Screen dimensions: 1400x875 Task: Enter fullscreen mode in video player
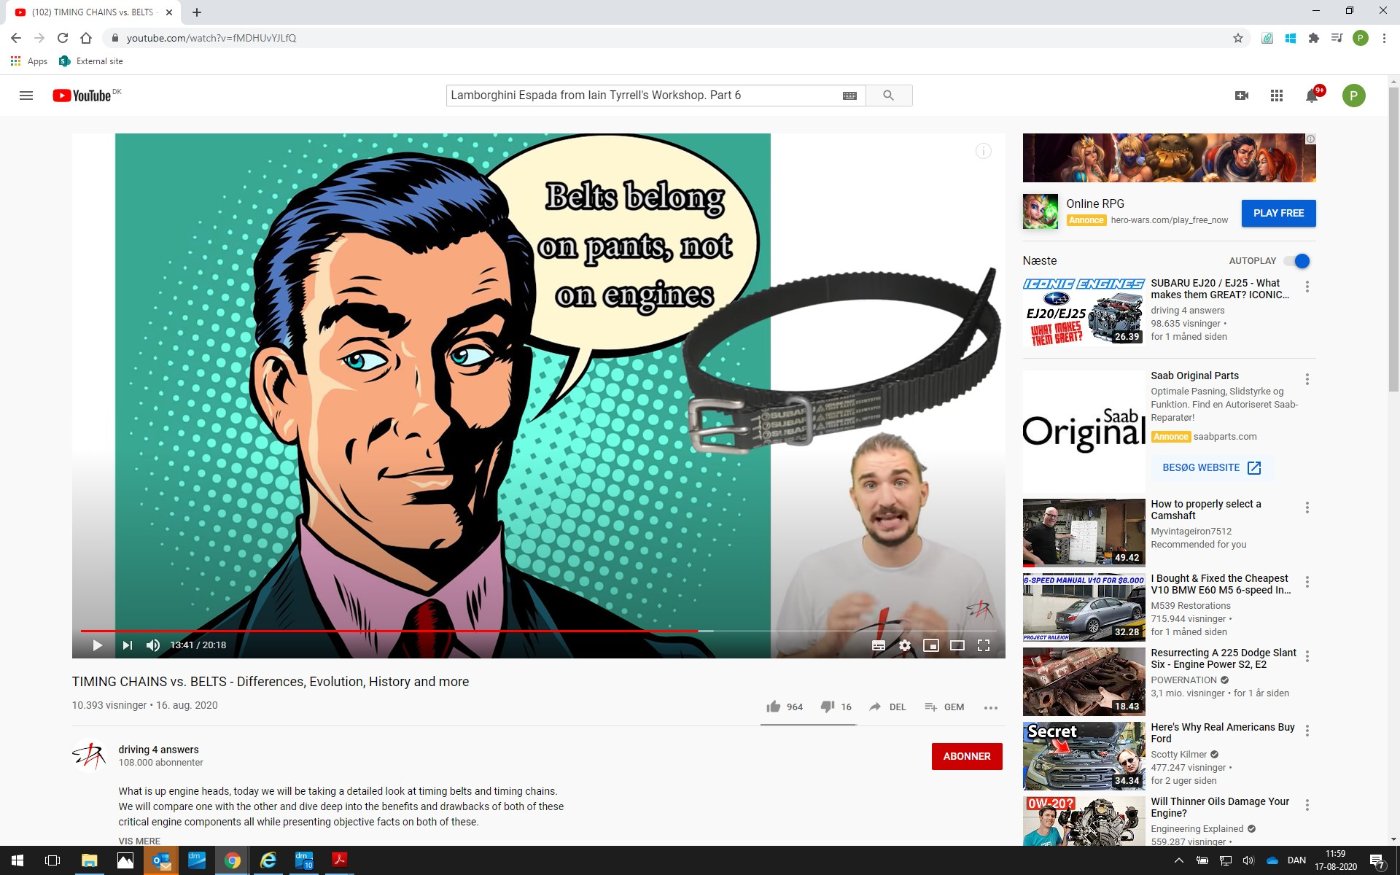[983, 645]
